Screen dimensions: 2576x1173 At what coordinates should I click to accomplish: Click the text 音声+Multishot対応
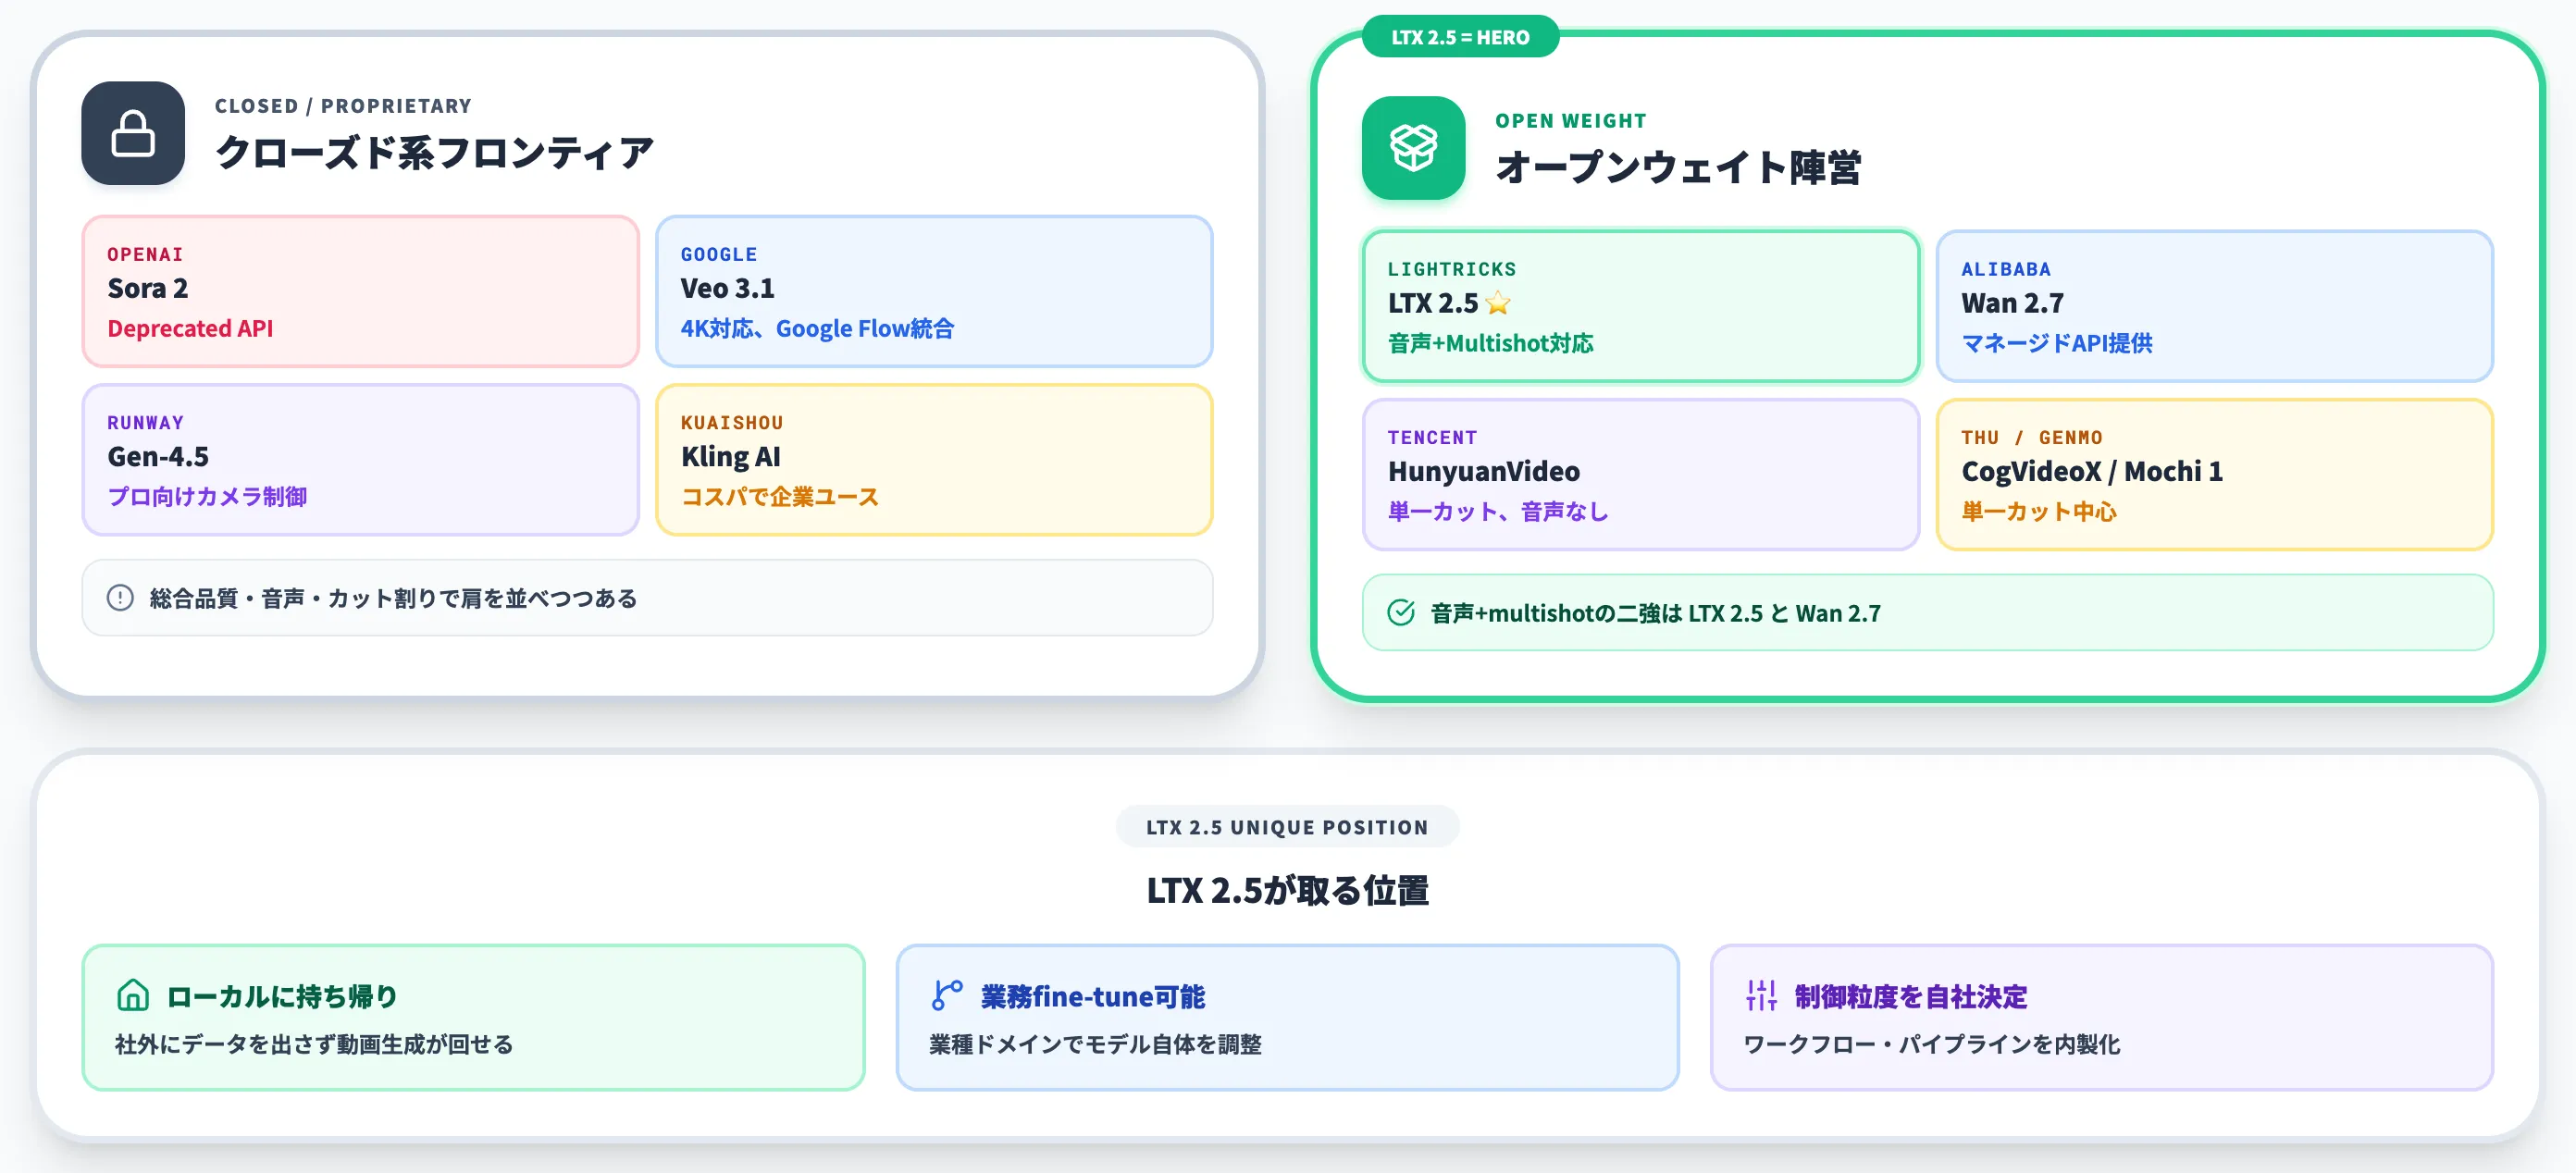(1490, 344)
